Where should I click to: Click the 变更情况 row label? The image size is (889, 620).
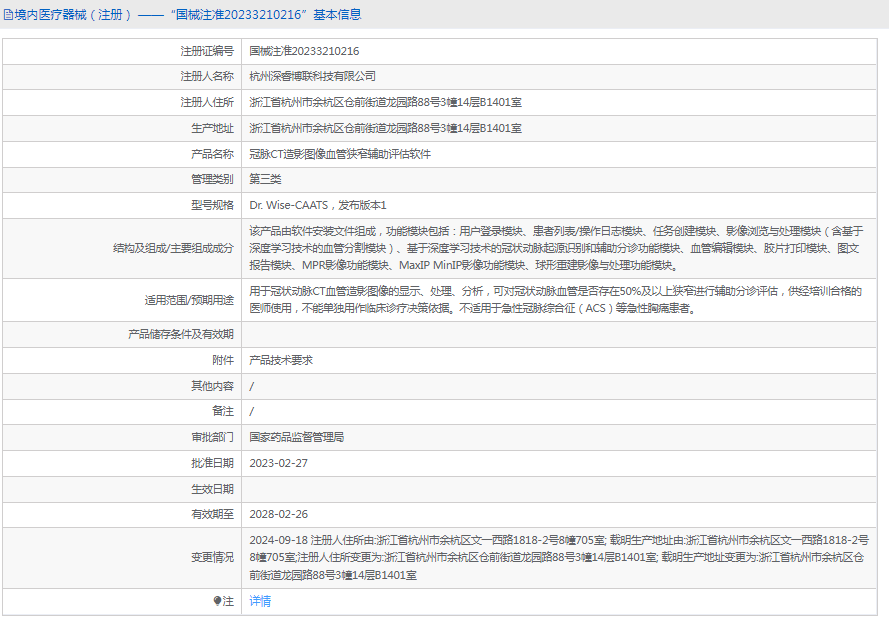click(212, 558)
